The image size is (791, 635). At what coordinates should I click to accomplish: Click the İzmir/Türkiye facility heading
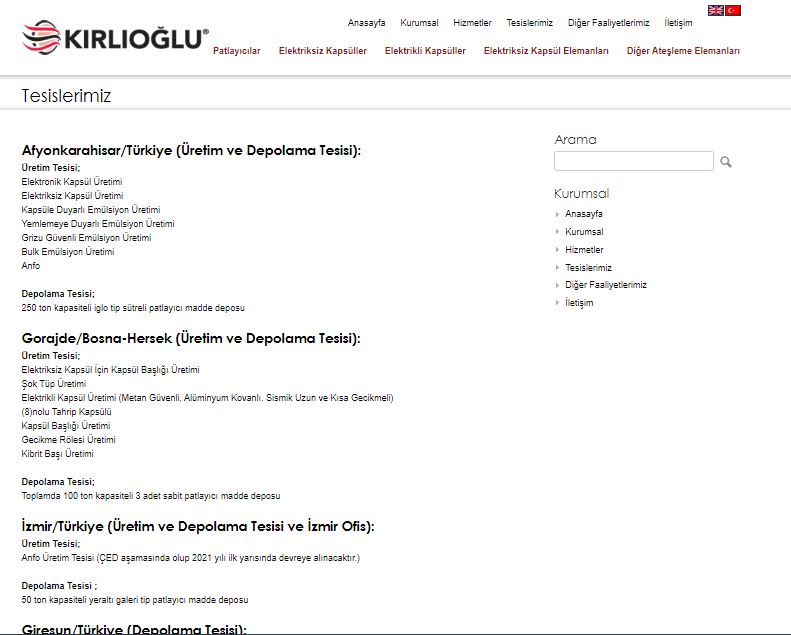pyautogui.click(x=198, y=526)
